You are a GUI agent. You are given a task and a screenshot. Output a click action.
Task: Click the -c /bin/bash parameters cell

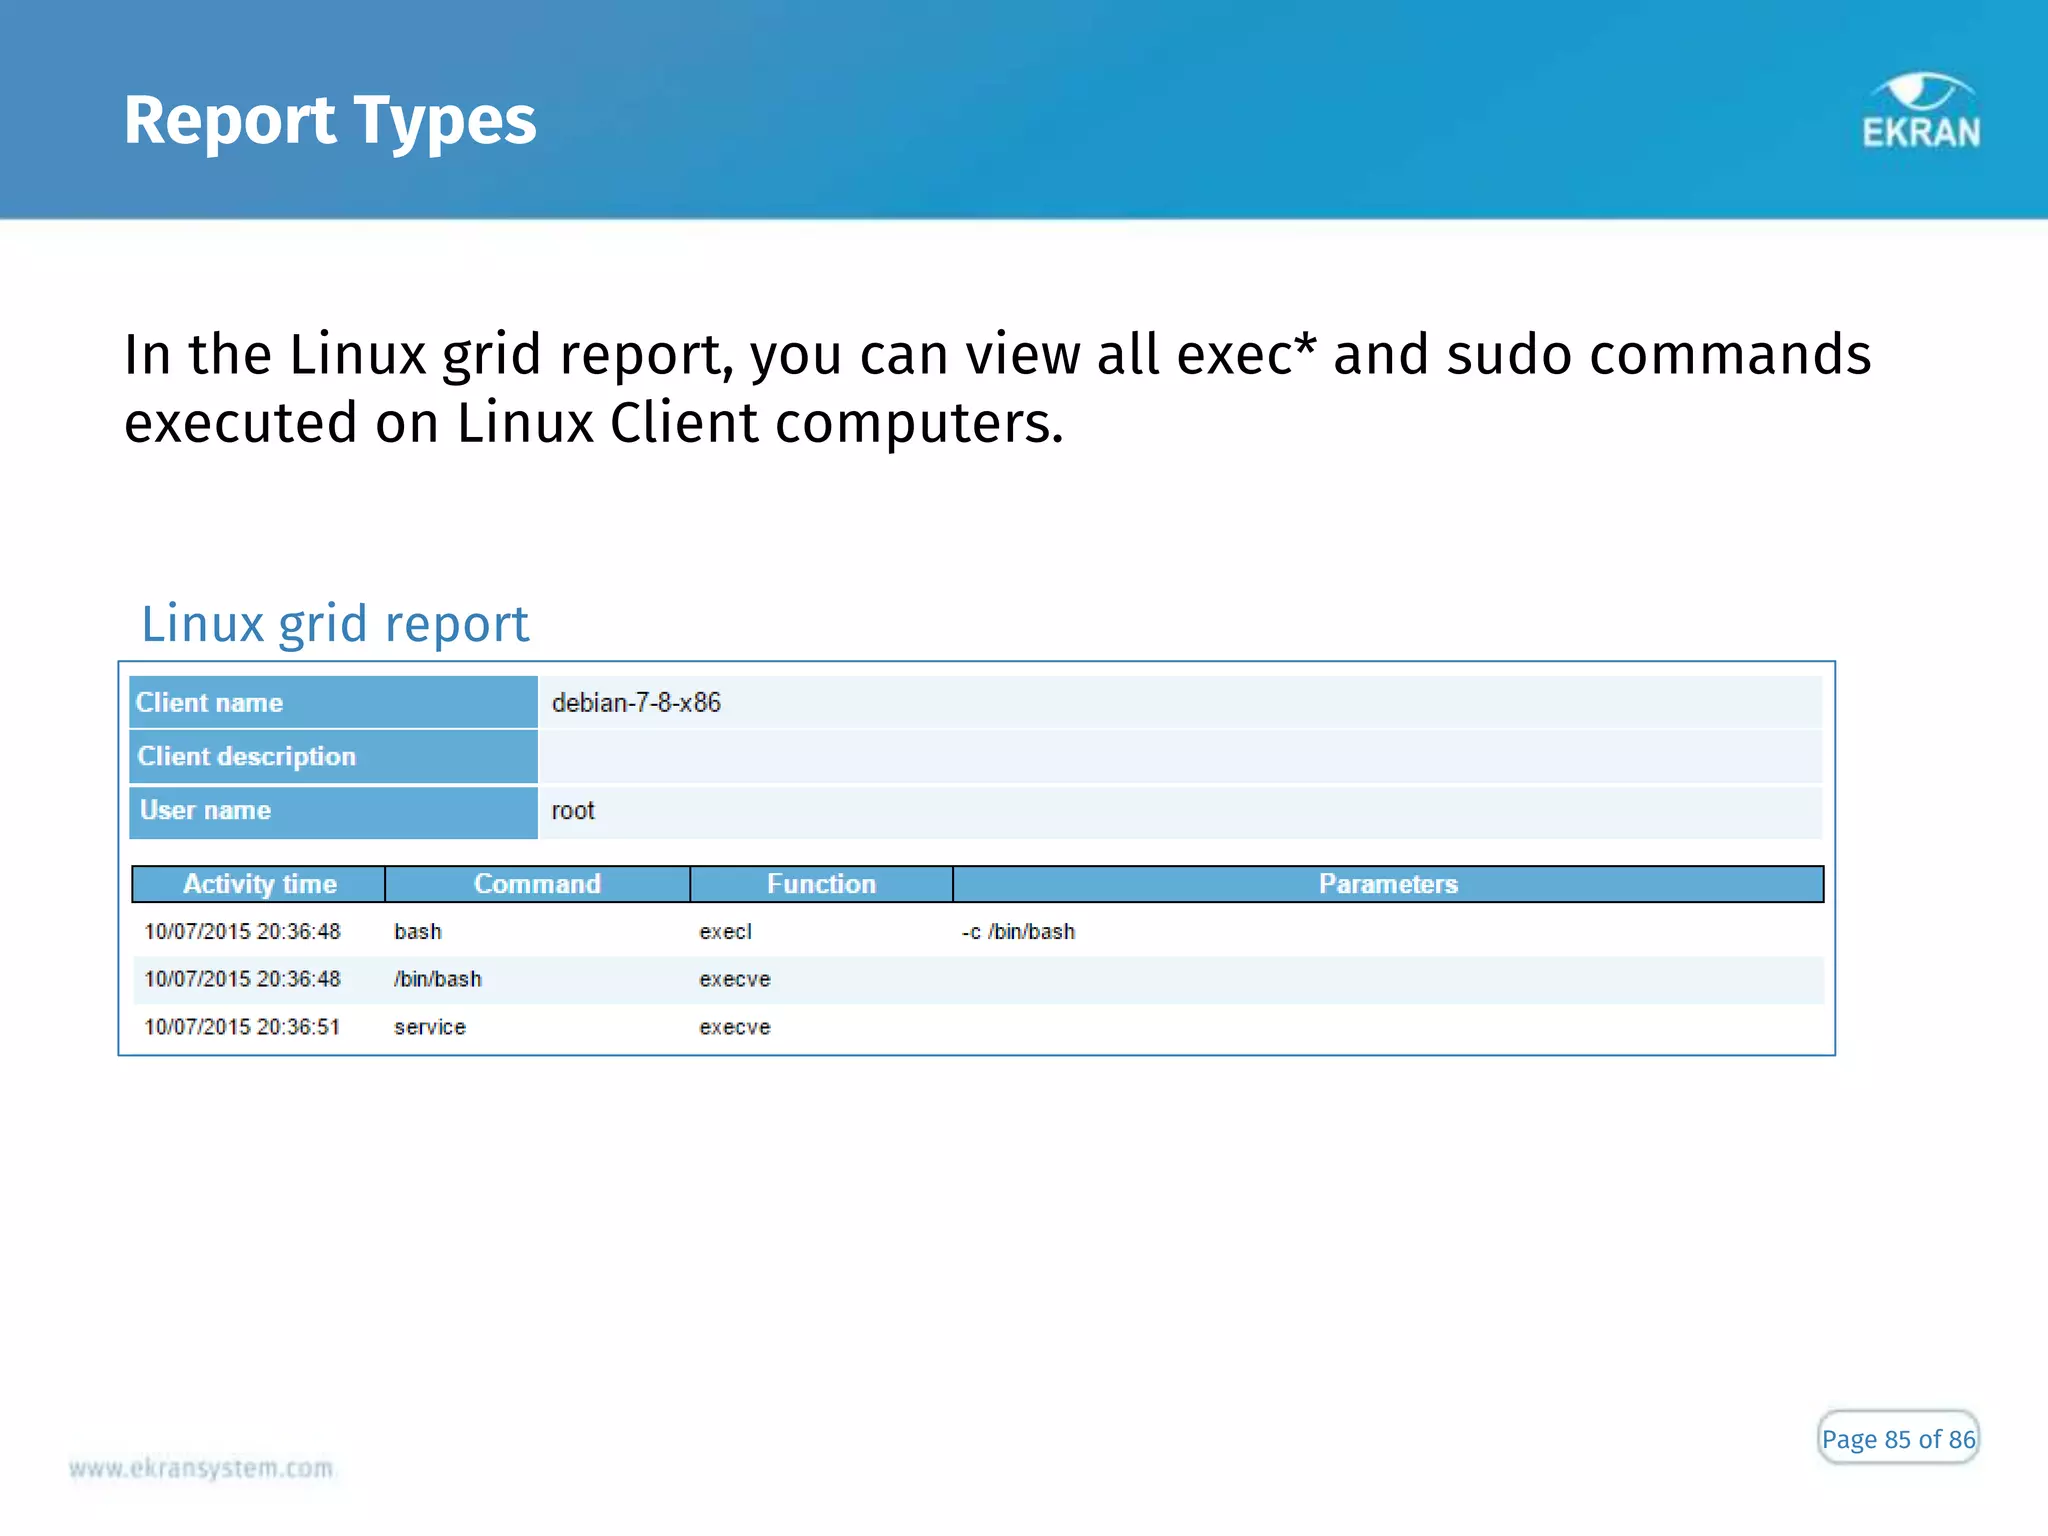coord(1018,932)
